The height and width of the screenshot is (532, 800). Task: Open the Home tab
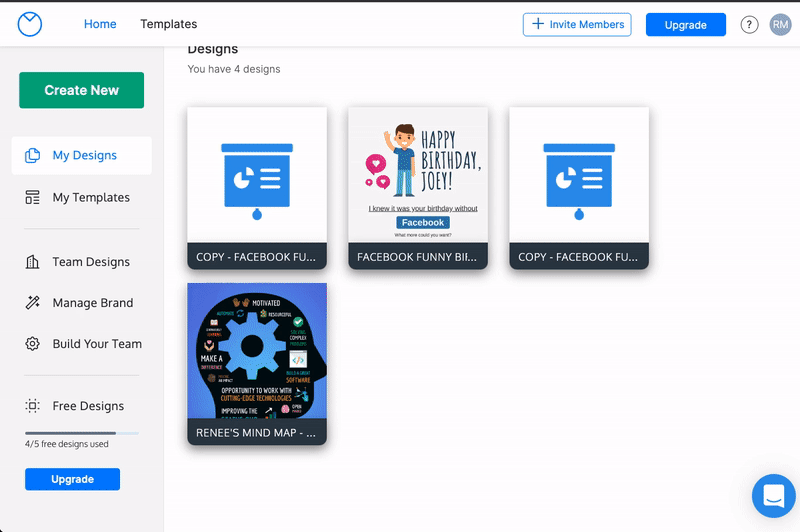tap(100, 24)
